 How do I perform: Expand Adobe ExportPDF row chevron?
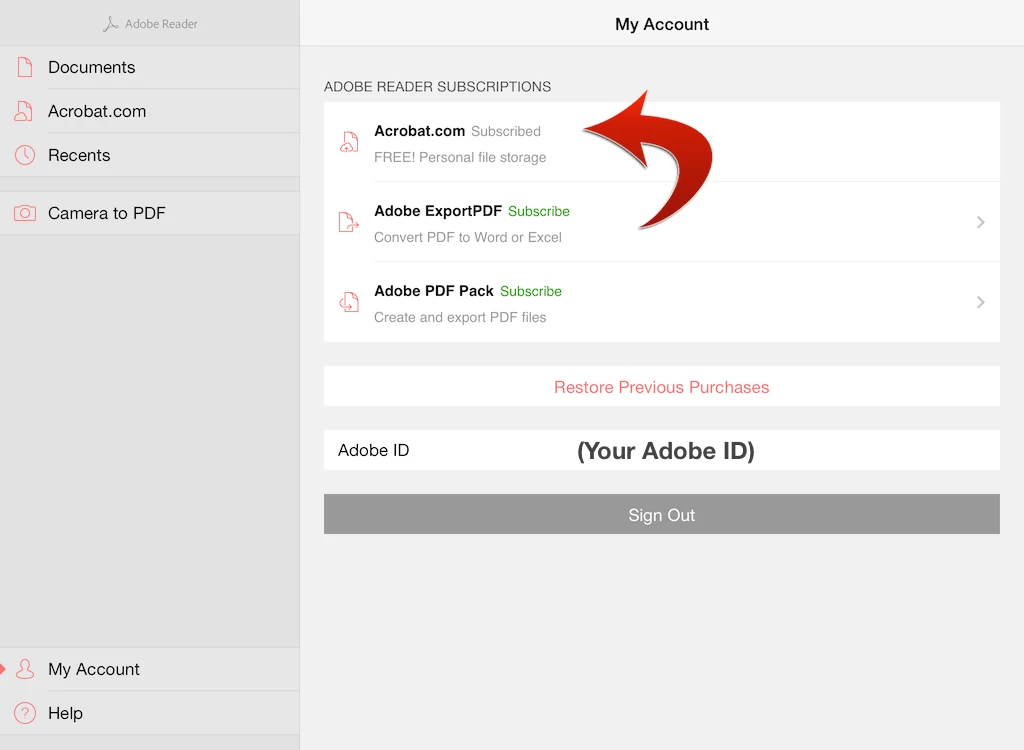(980, 222)
